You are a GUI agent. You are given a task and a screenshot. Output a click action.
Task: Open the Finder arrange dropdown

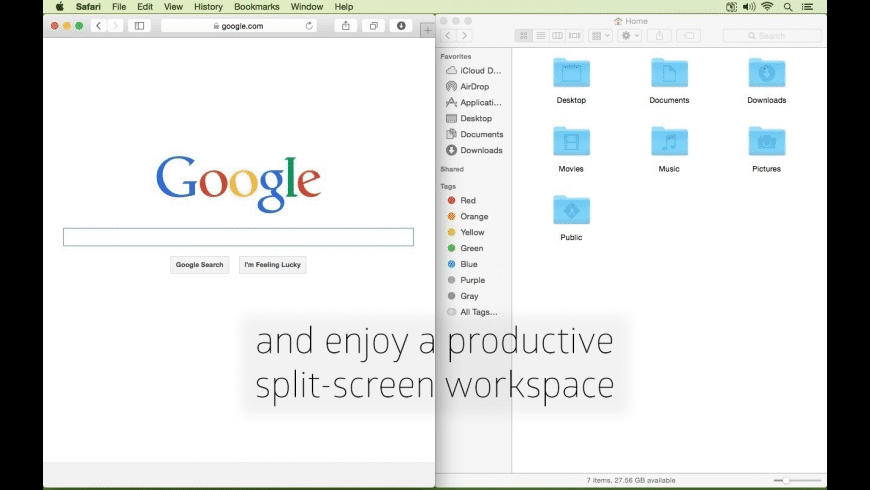(600, 36)
